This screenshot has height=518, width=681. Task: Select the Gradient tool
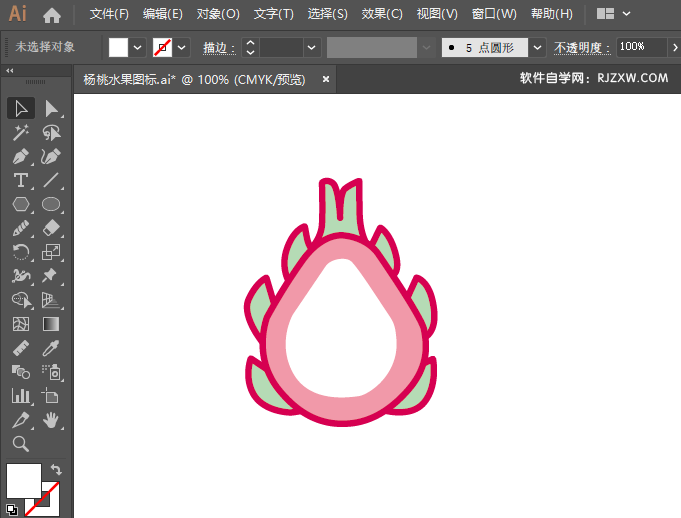(x=51, y=324)
